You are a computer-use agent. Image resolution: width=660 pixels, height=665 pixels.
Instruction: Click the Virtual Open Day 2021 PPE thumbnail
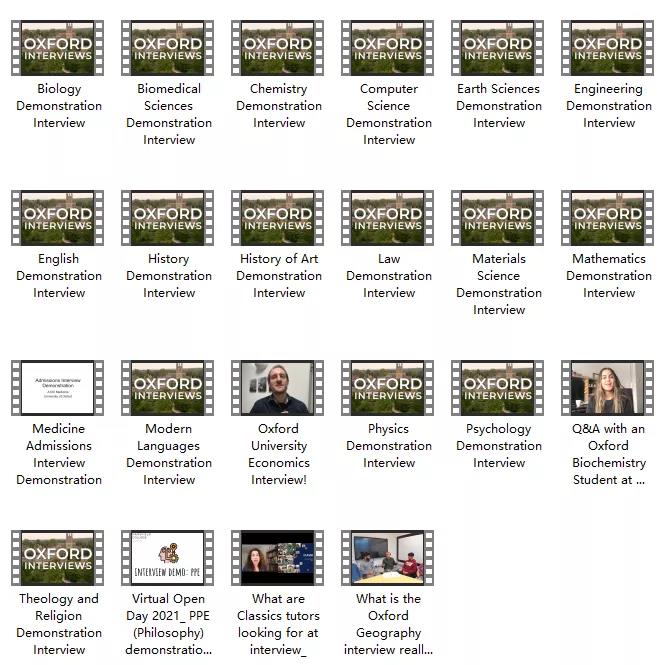[167, 558]
